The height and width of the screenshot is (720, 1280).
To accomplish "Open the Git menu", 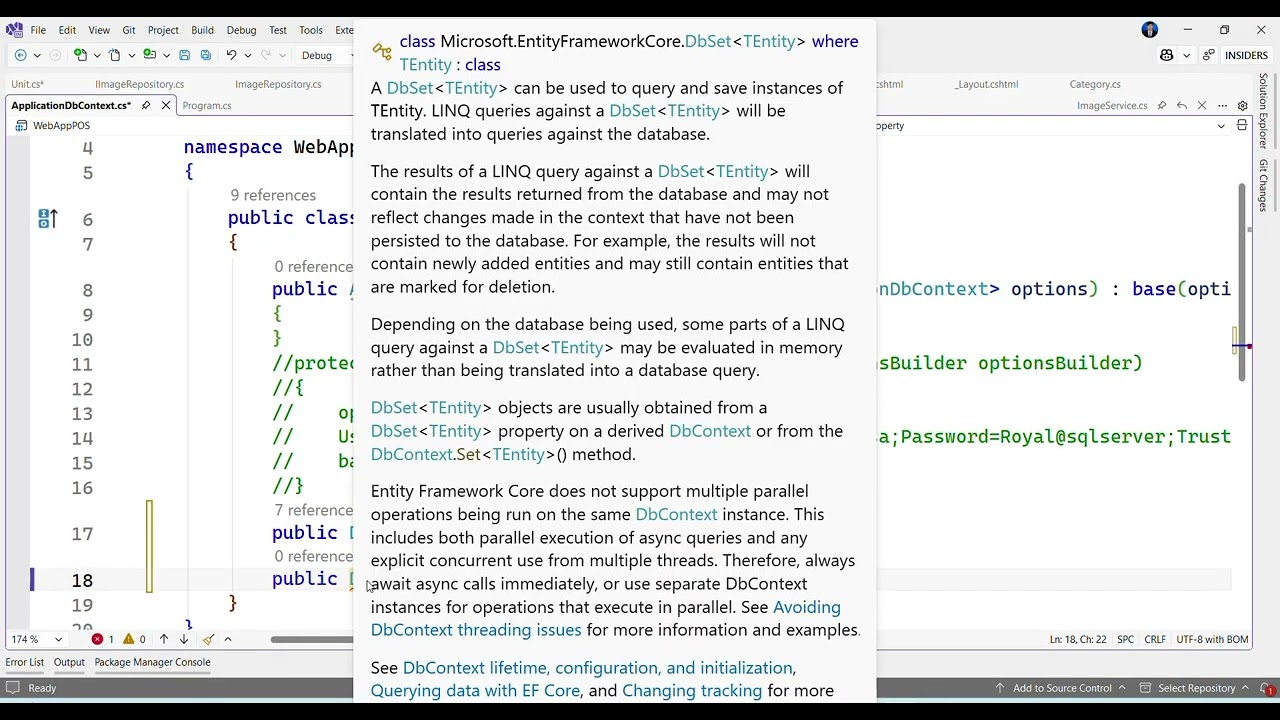I will (129, 30).
